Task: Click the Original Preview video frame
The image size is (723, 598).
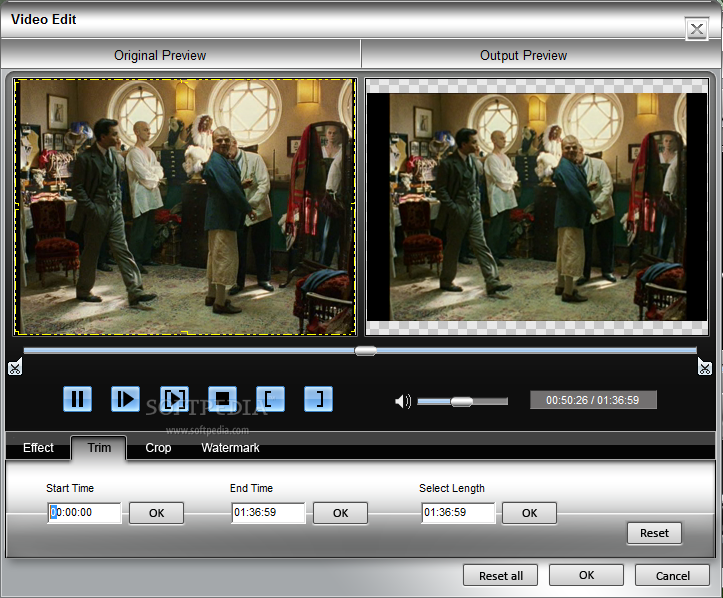Action: [185, 207]
